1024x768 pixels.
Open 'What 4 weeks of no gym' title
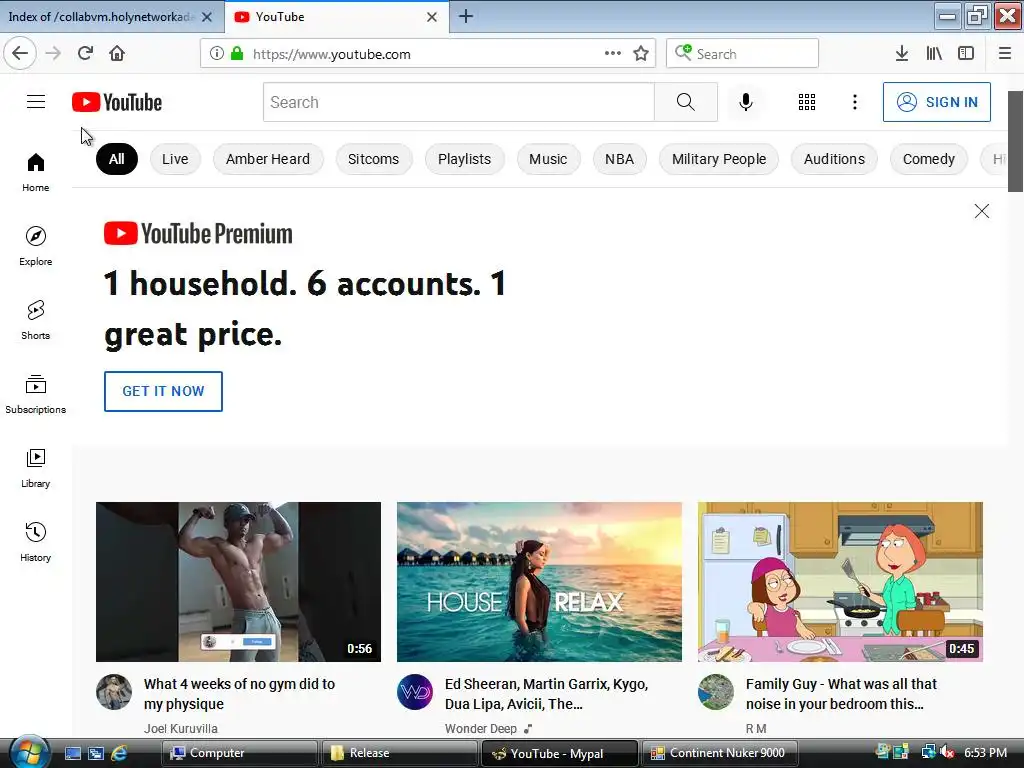240,694
